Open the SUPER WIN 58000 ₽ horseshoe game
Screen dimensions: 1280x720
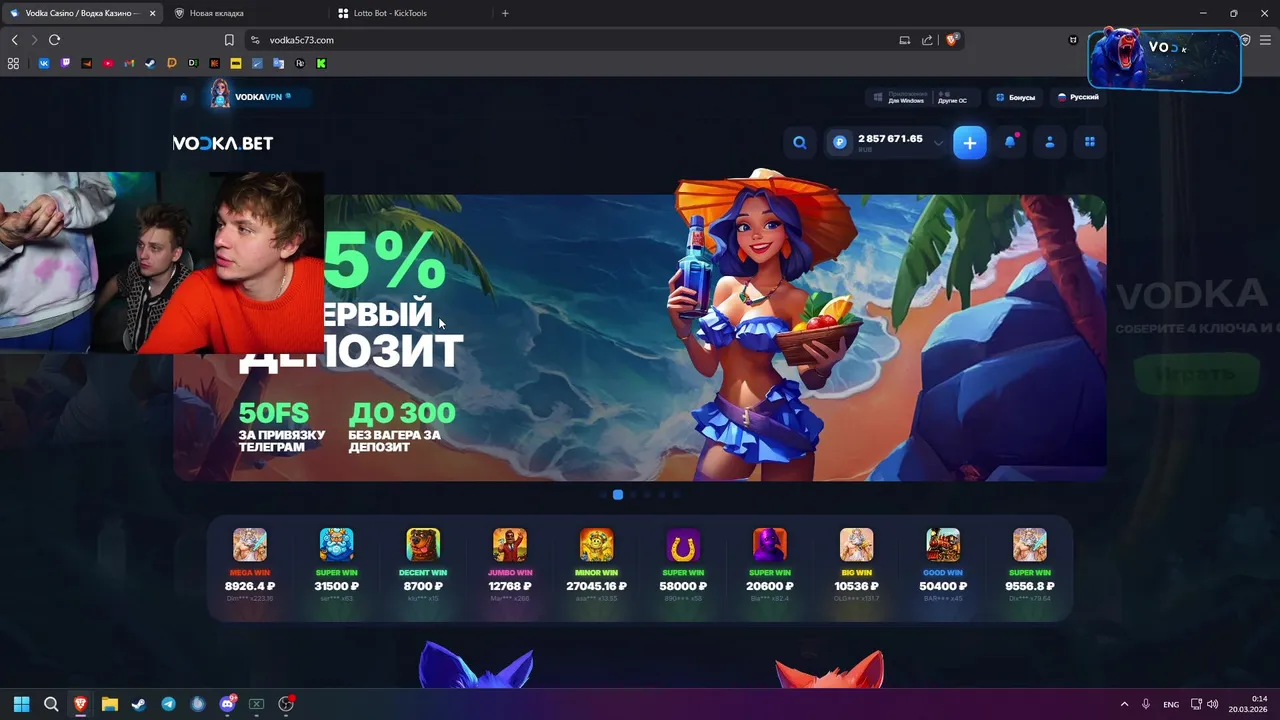pyautogui.click(x=683, y=567)
